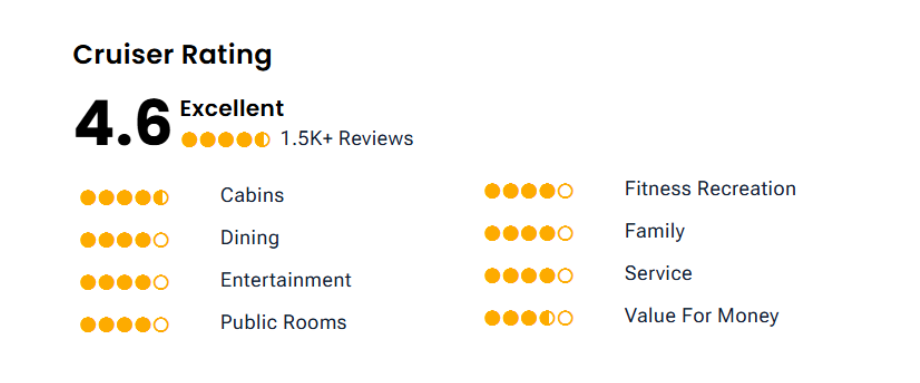Click the Fitness Recreation rating dots

[529, 191]
